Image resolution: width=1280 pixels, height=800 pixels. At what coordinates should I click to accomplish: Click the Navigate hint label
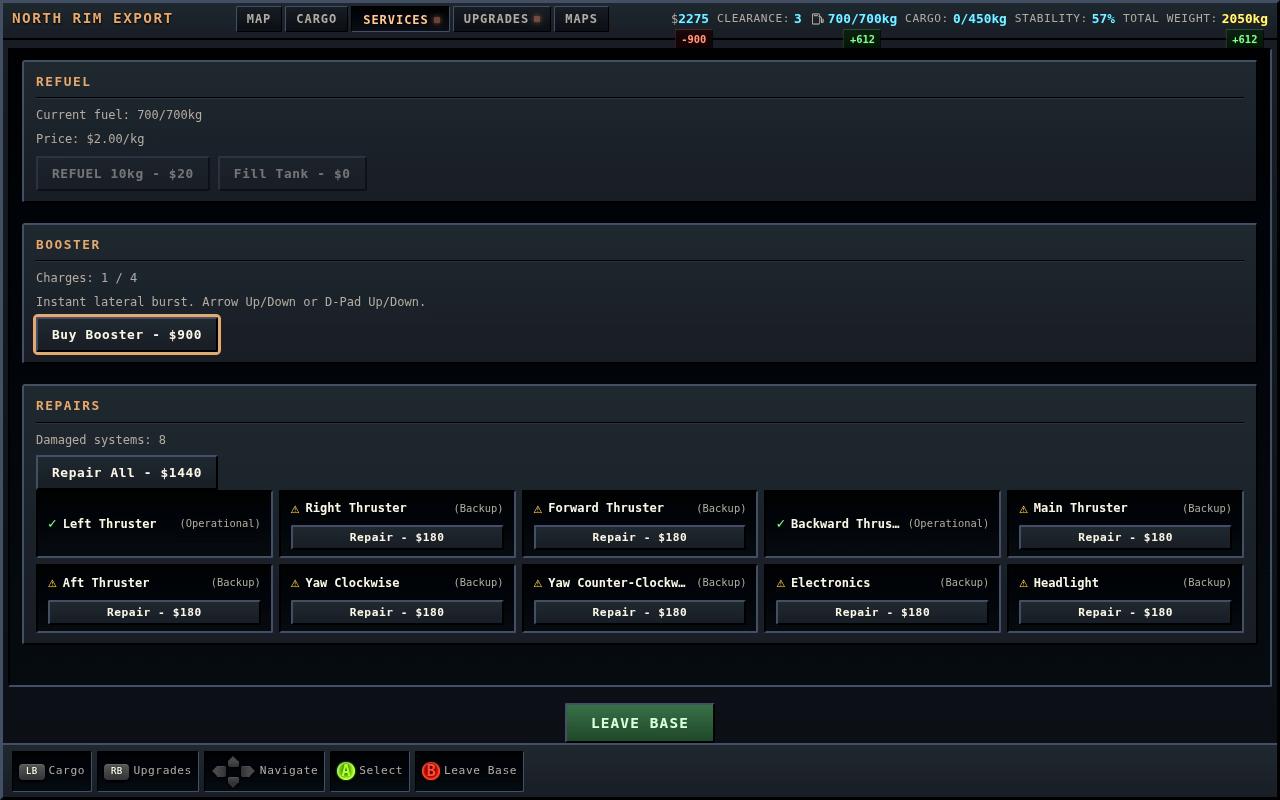(x=288, y=771)
